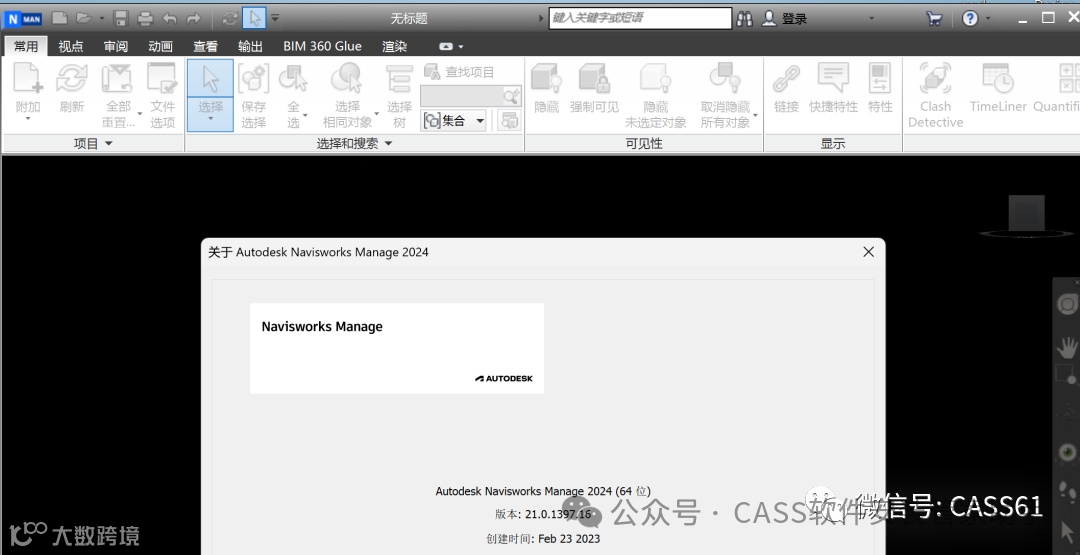Click the binoculars search icon
The image size is (1080, 555).
point(745,19)
